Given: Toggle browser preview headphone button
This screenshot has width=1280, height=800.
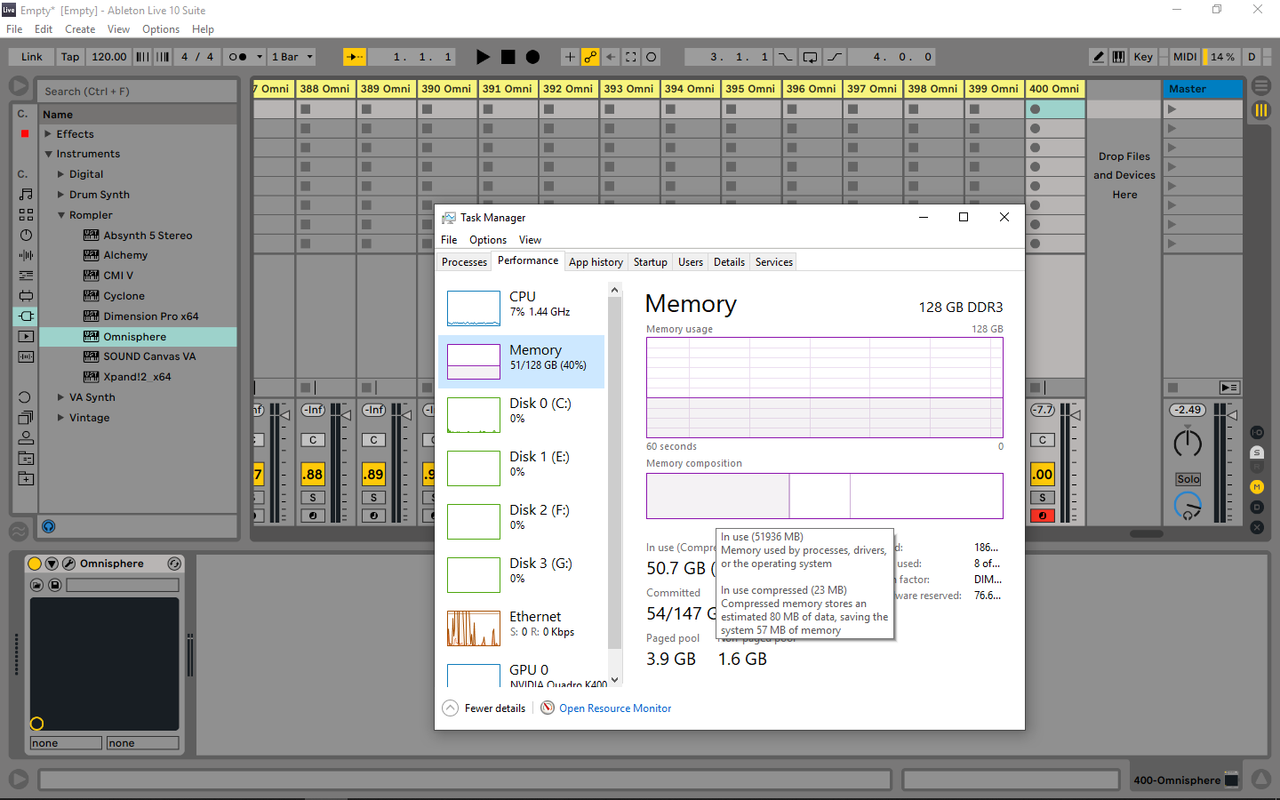Looking at the screenshot, I should point(48,526).
